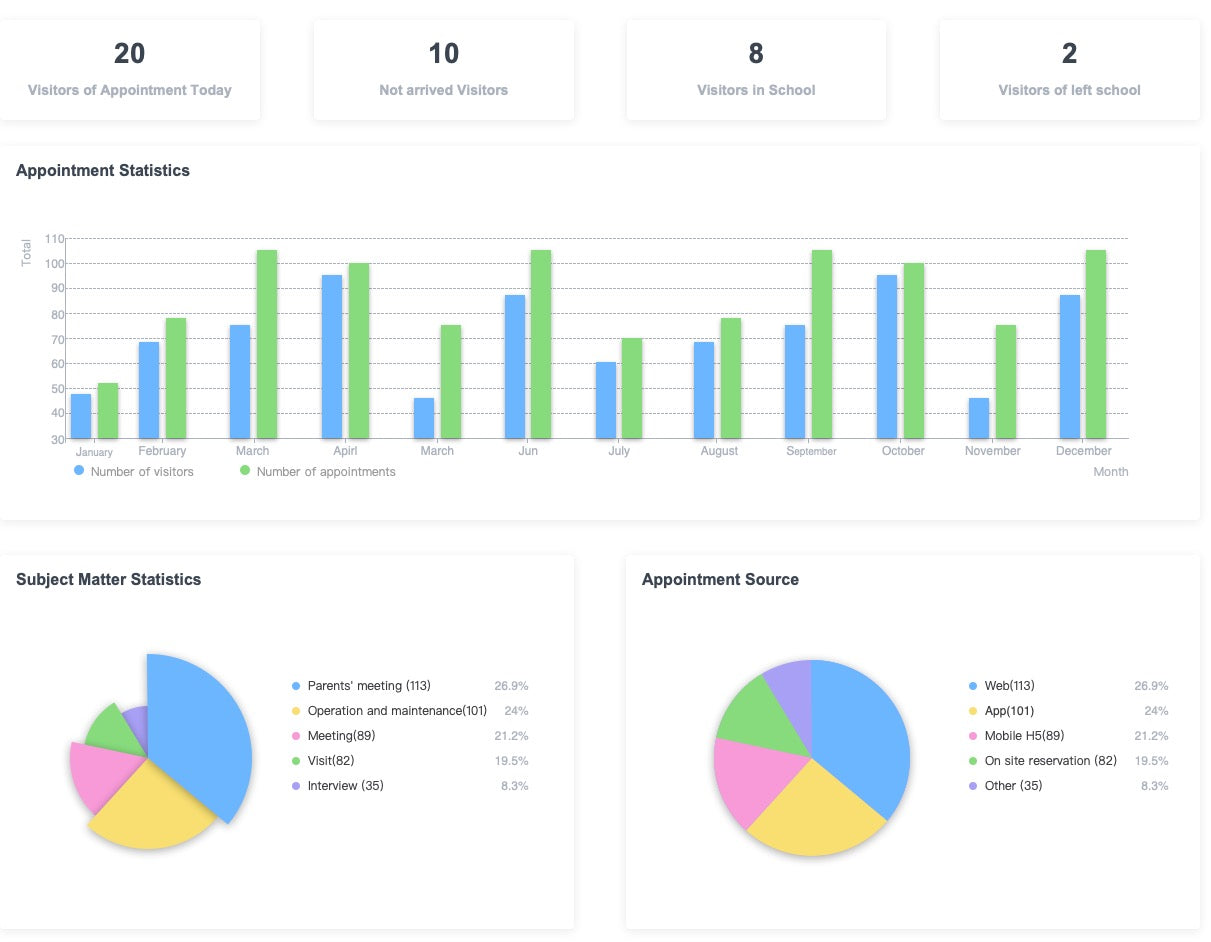Click the December axis label
Image resolution: width=1211 pixels, height=942 pixels.
1084,451
